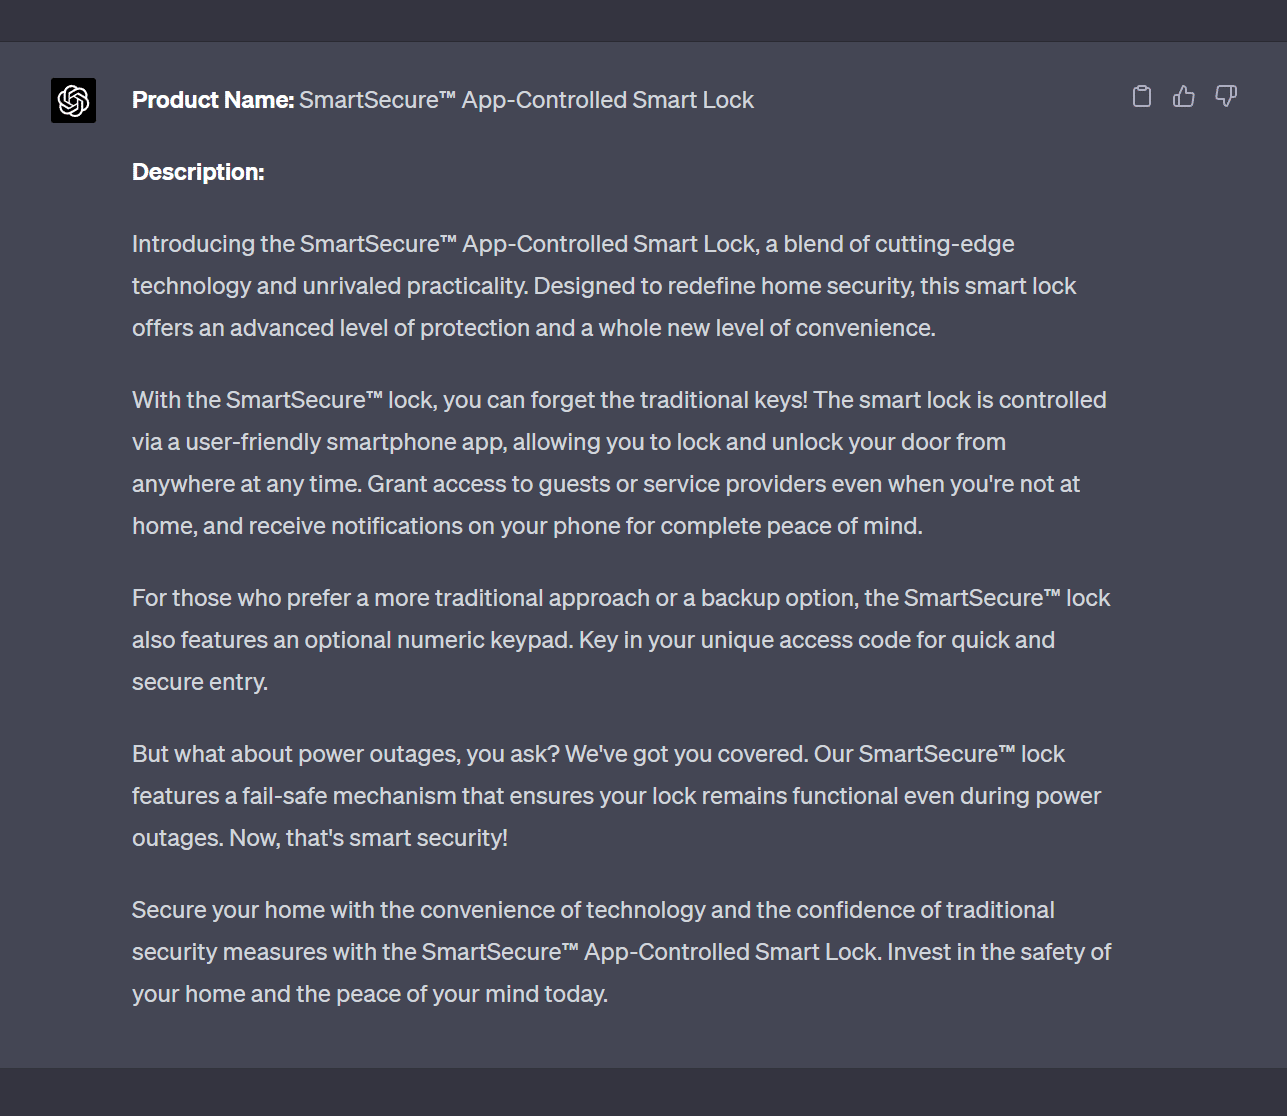1287x1116 pixels.
Task: Click the bold "Product Name:" label
Action: click(213, 100)
